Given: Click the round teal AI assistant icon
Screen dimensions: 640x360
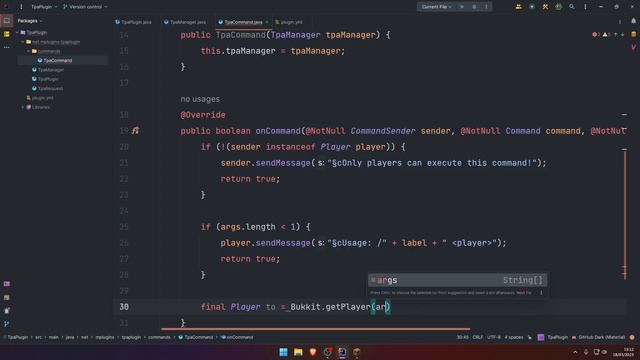Looking at the screenshot, I should [x=531, y=7].
